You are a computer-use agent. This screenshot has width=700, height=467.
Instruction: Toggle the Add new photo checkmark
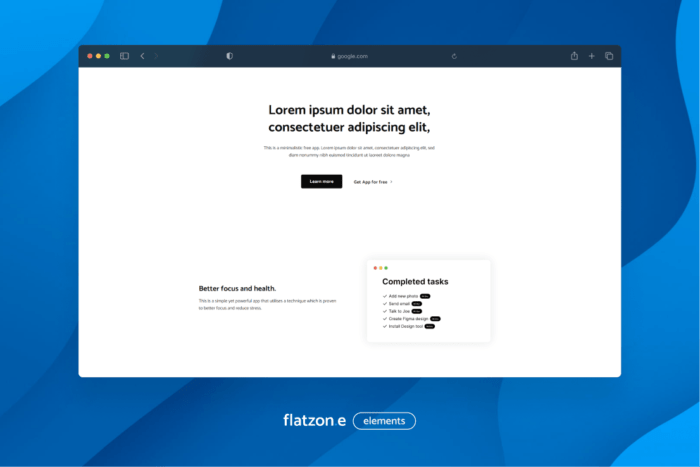tap(385, 296)
